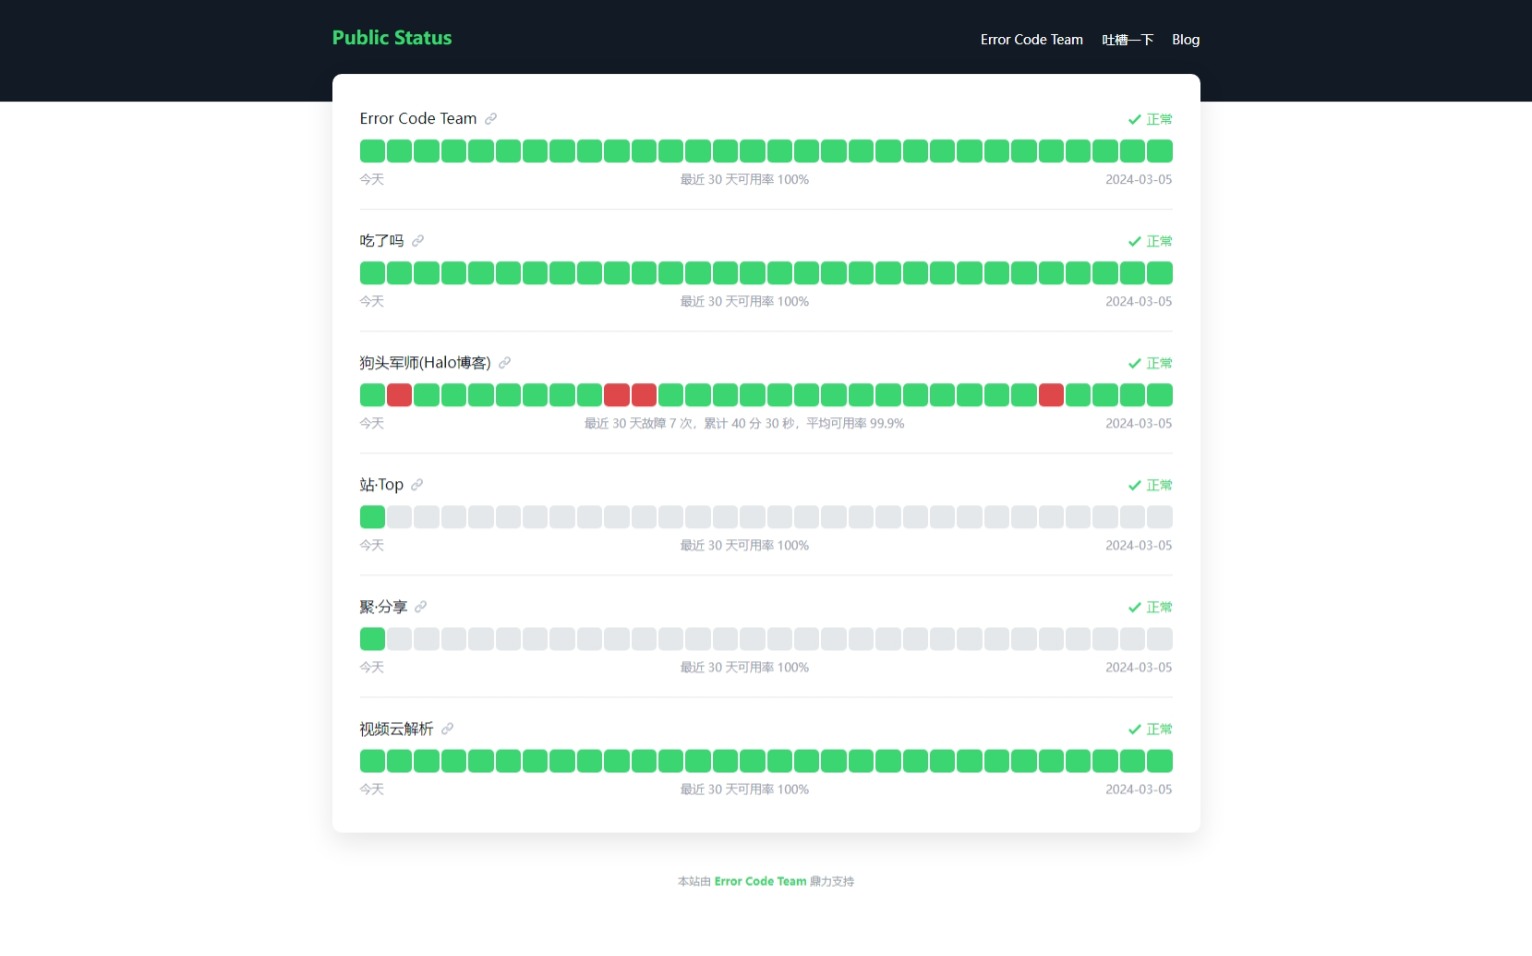Select the 吐槽一下 menu item

[1128, 39]
